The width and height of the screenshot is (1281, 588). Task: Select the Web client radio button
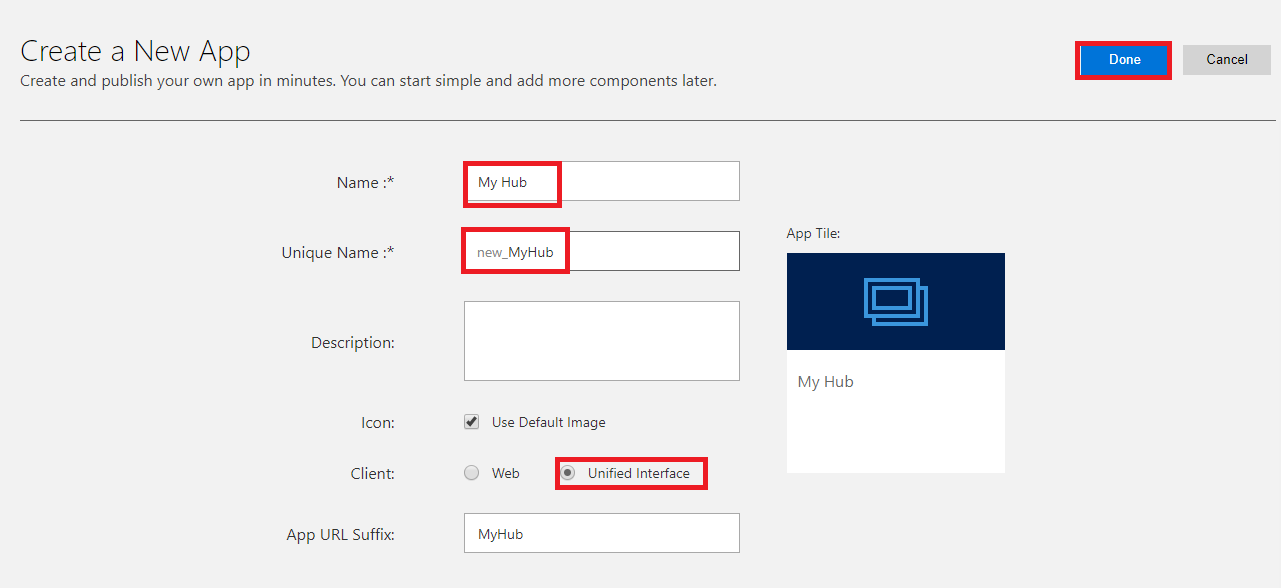click(472, 473)
